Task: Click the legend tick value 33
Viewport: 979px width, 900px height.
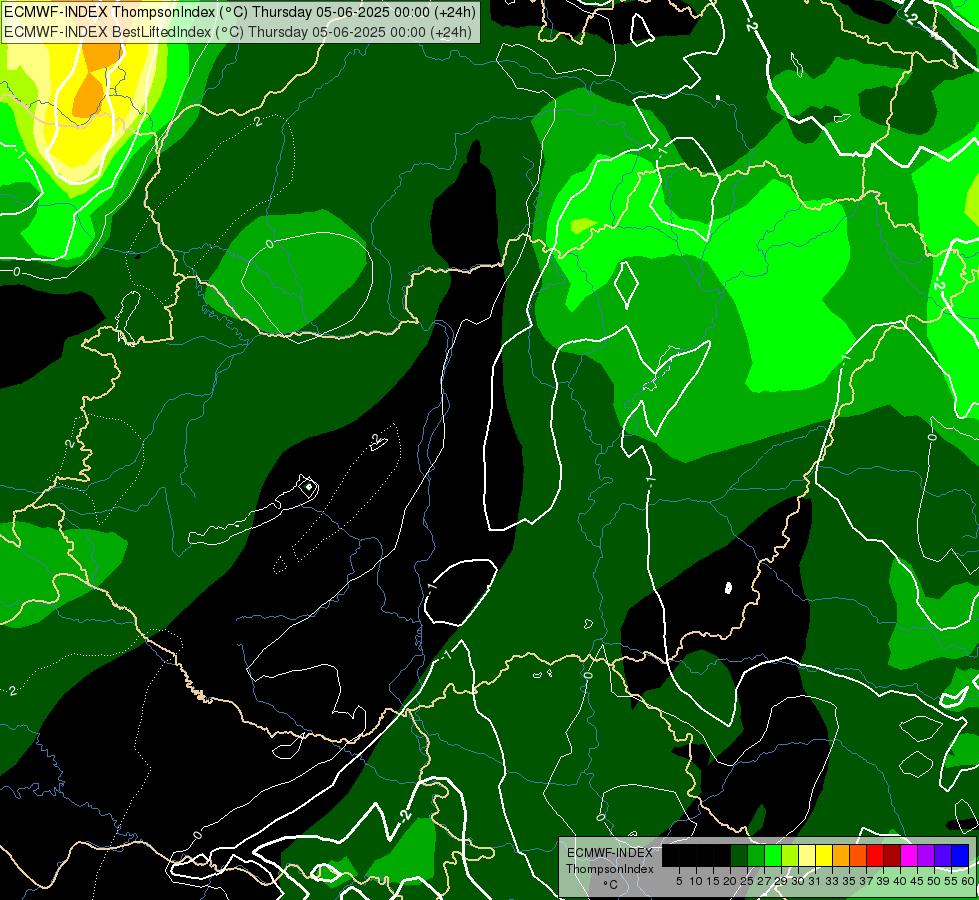Action: tap(832, 881)
